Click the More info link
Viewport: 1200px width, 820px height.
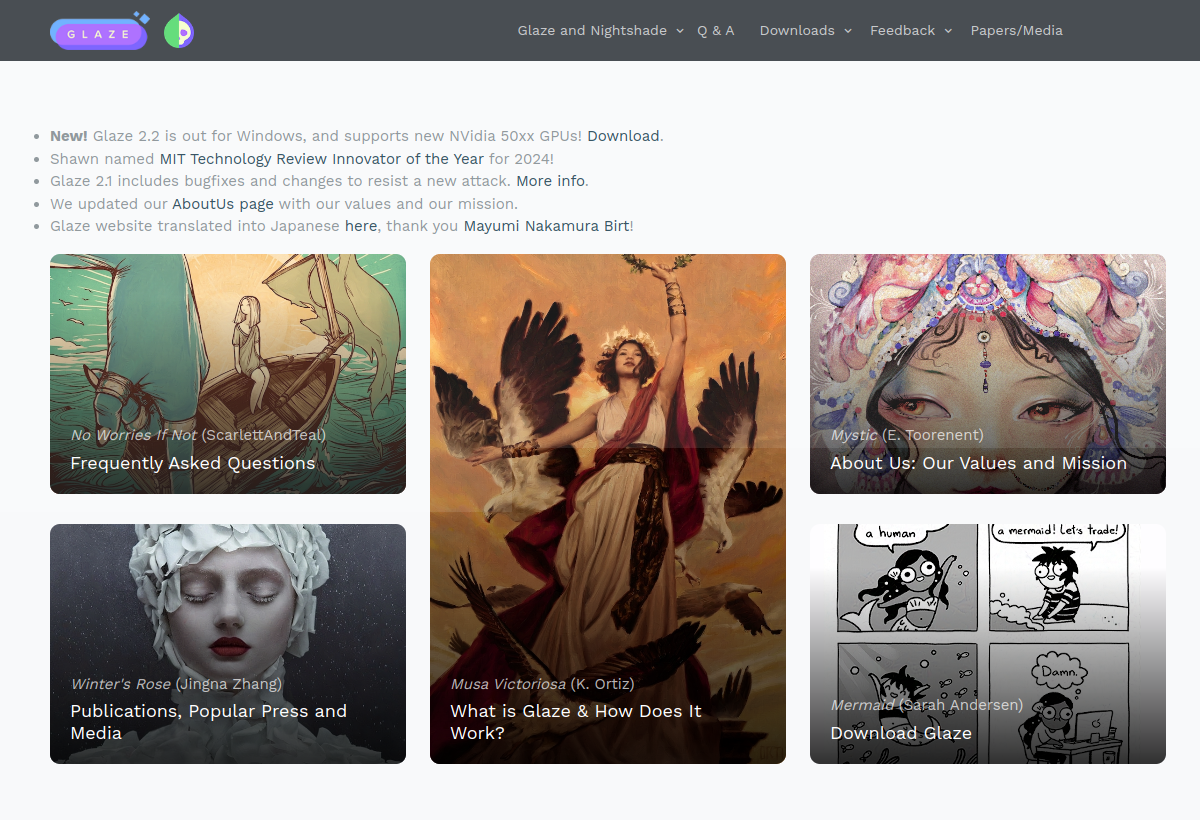(x=551, y=181)
